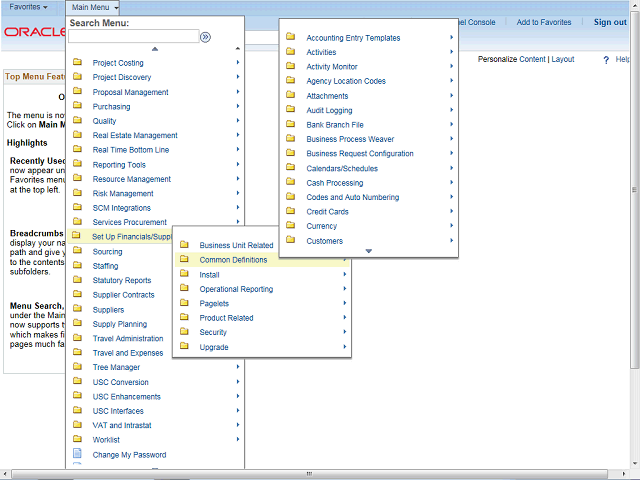Click the search go button beside Search Menu field

205,37
